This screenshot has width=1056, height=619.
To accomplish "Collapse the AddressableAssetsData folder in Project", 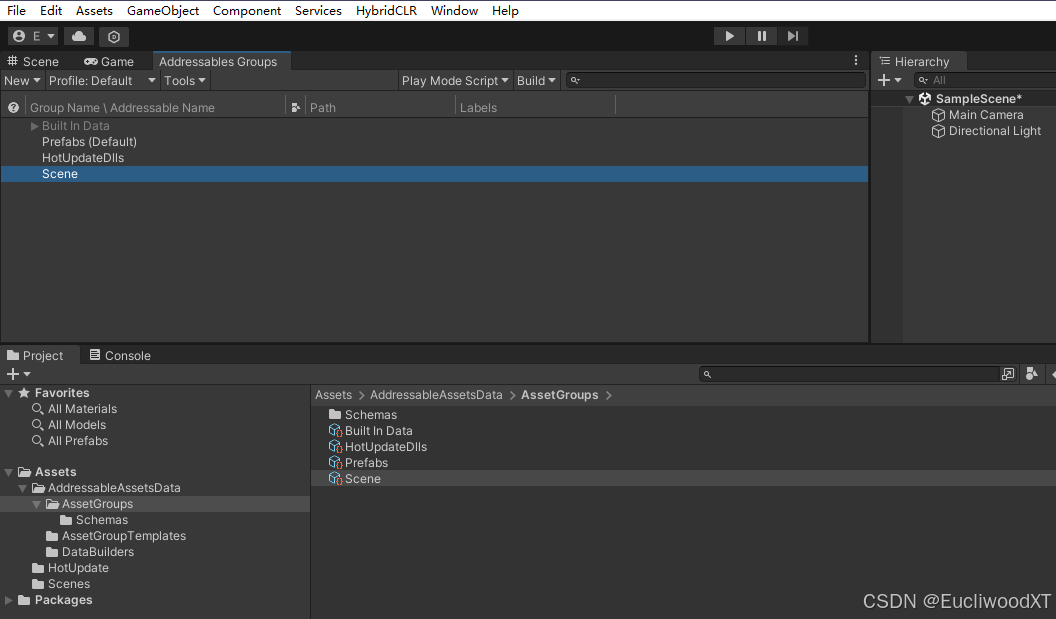I will (x=22, y=487).
